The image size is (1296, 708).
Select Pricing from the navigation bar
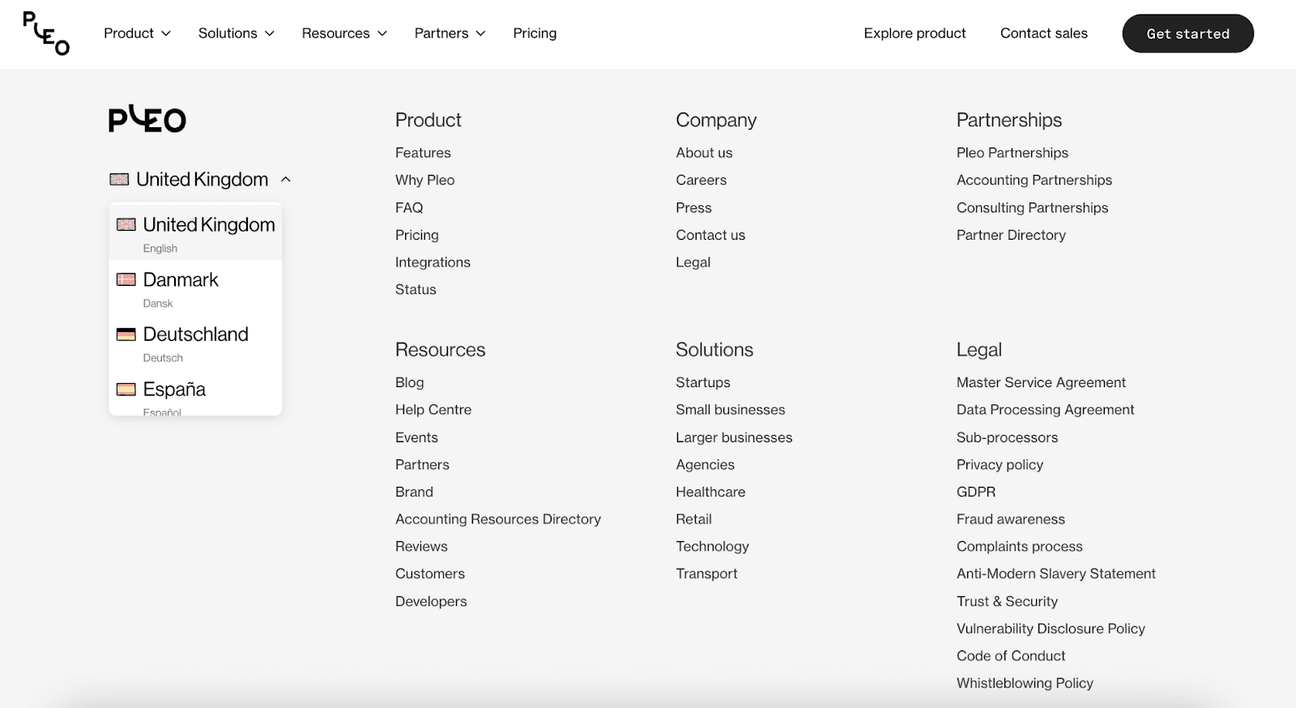(535, 32)
